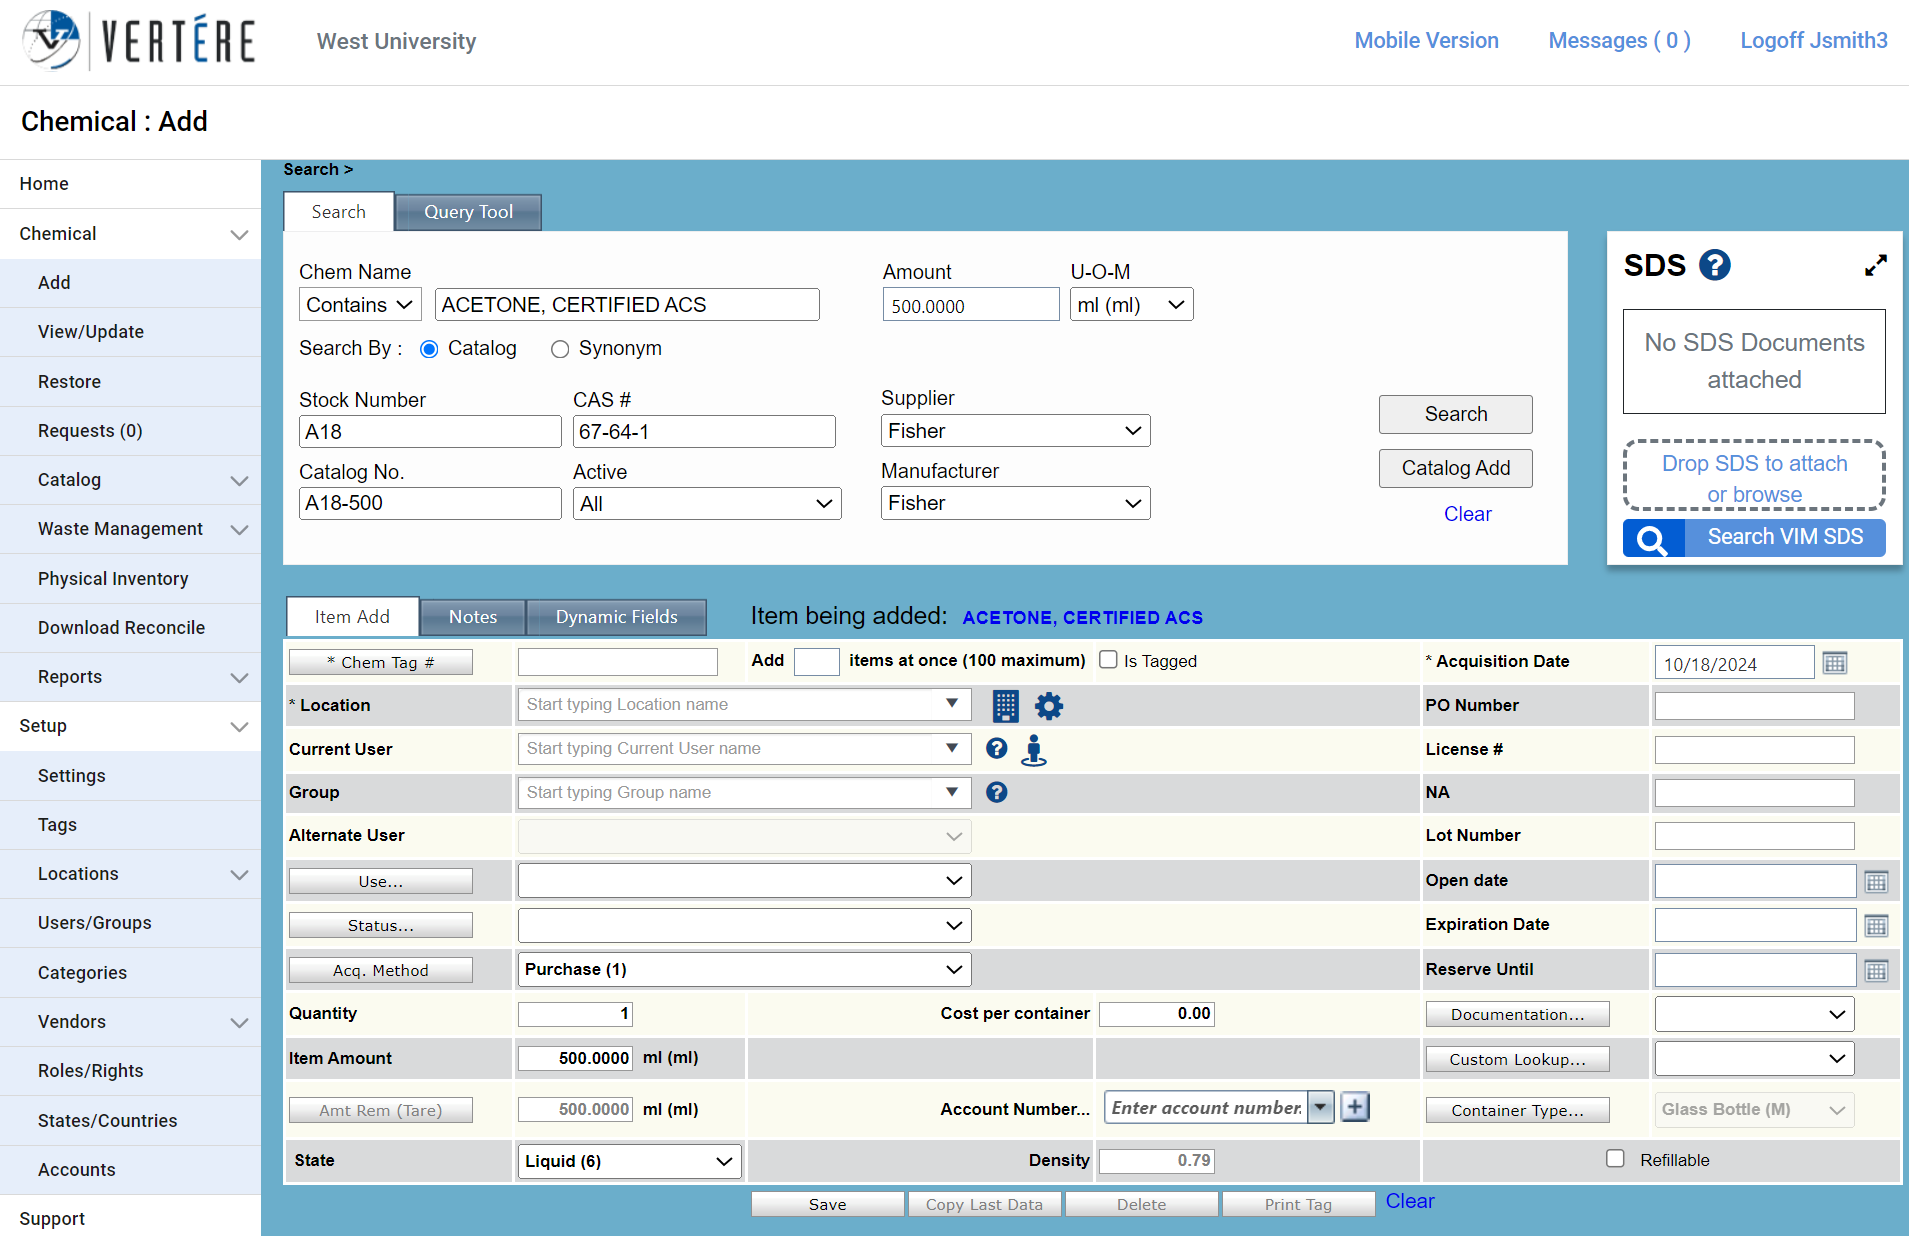Check the Is Tagged checkbox

(1108, 660)
